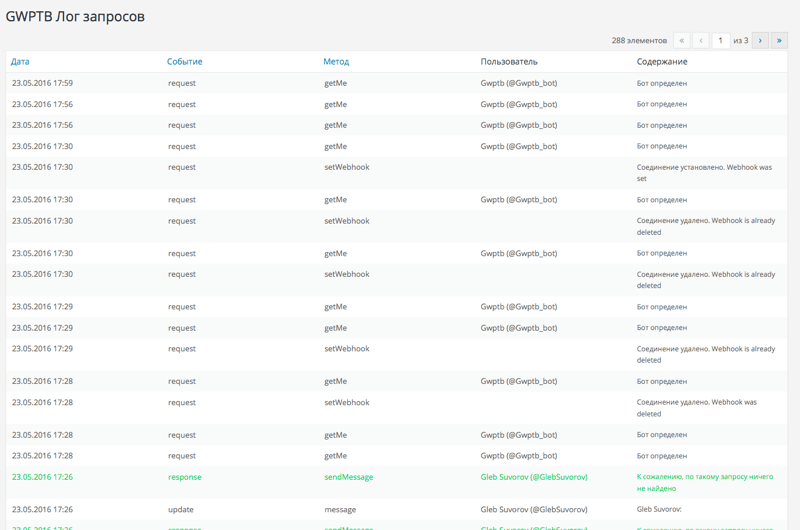The height and width of the screenshot is (530, 800).
Task: Click the setWebhook method at 17:29
Action: click(347, 349)
